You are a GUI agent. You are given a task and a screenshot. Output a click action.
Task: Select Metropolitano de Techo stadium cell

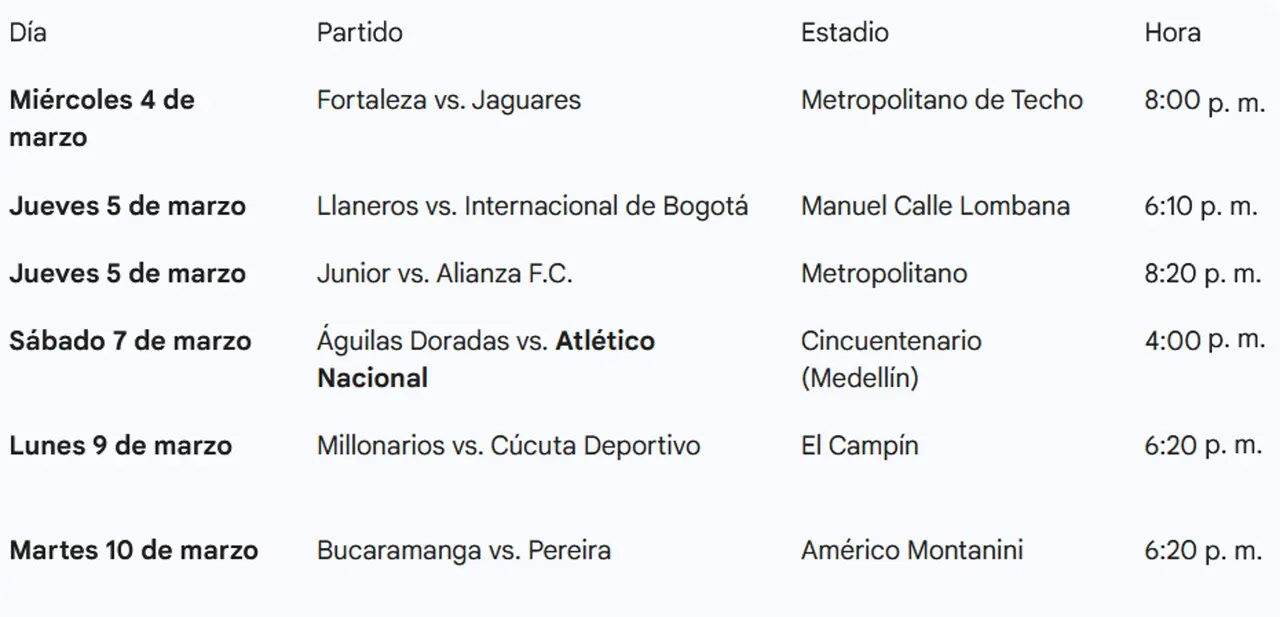[941, 100]
